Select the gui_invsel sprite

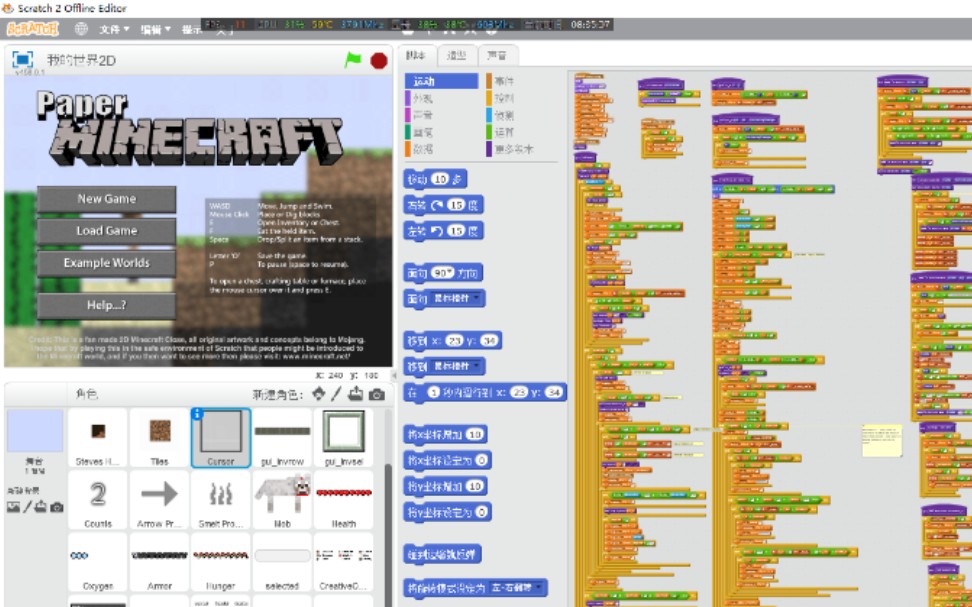(343, 438)
